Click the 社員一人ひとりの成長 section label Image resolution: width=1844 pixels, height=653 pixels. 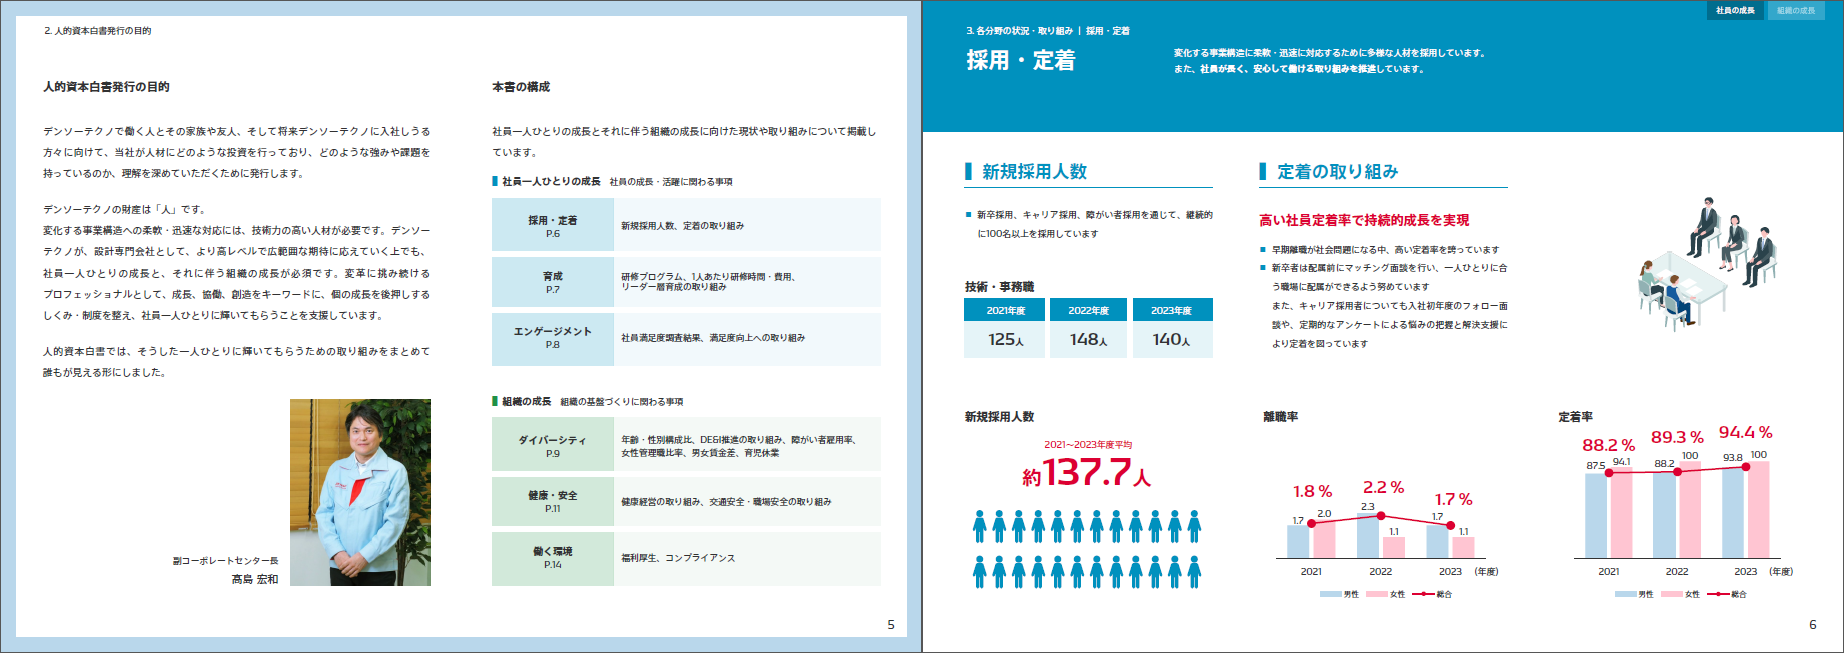[x=551, y=181]
